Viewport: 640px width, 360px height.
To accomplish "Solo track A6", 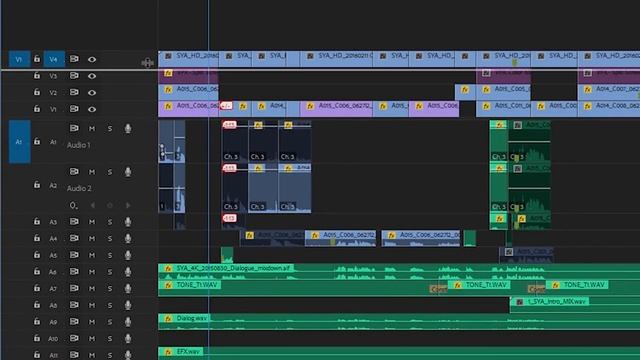I will [x=110, y=272].
